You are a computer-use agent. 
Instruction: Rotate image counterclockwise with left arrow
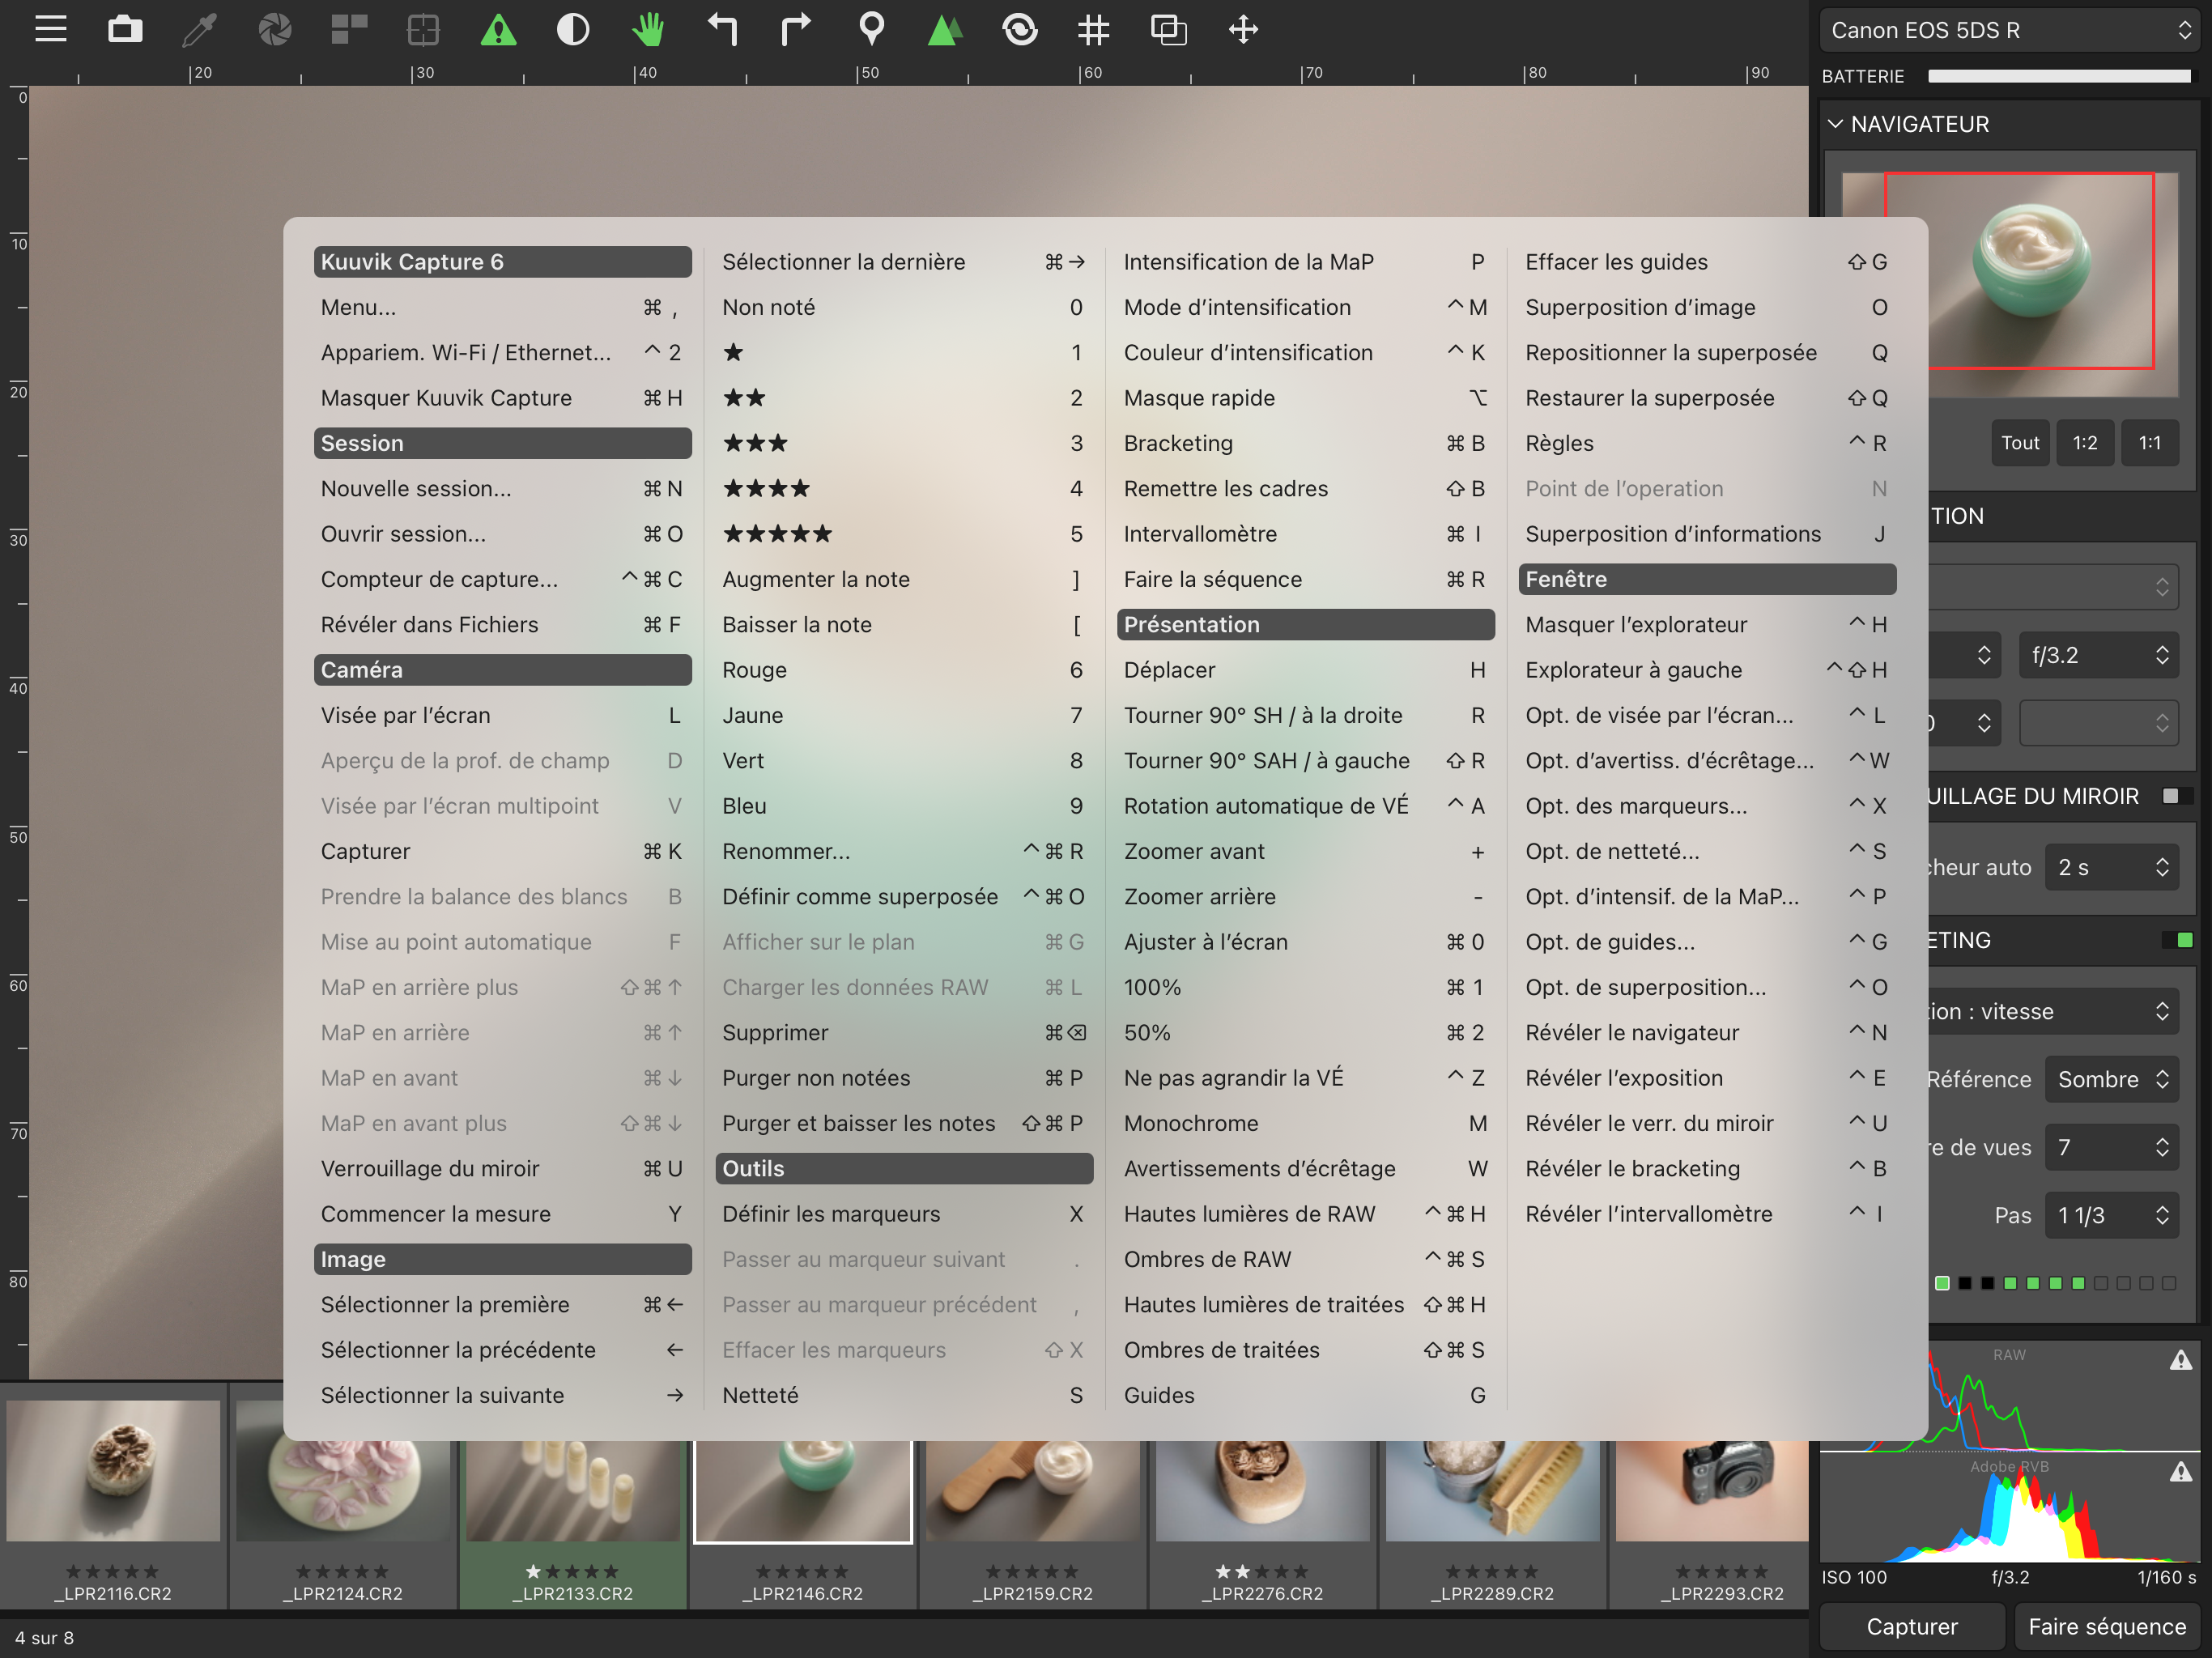[x=722, y=29]
